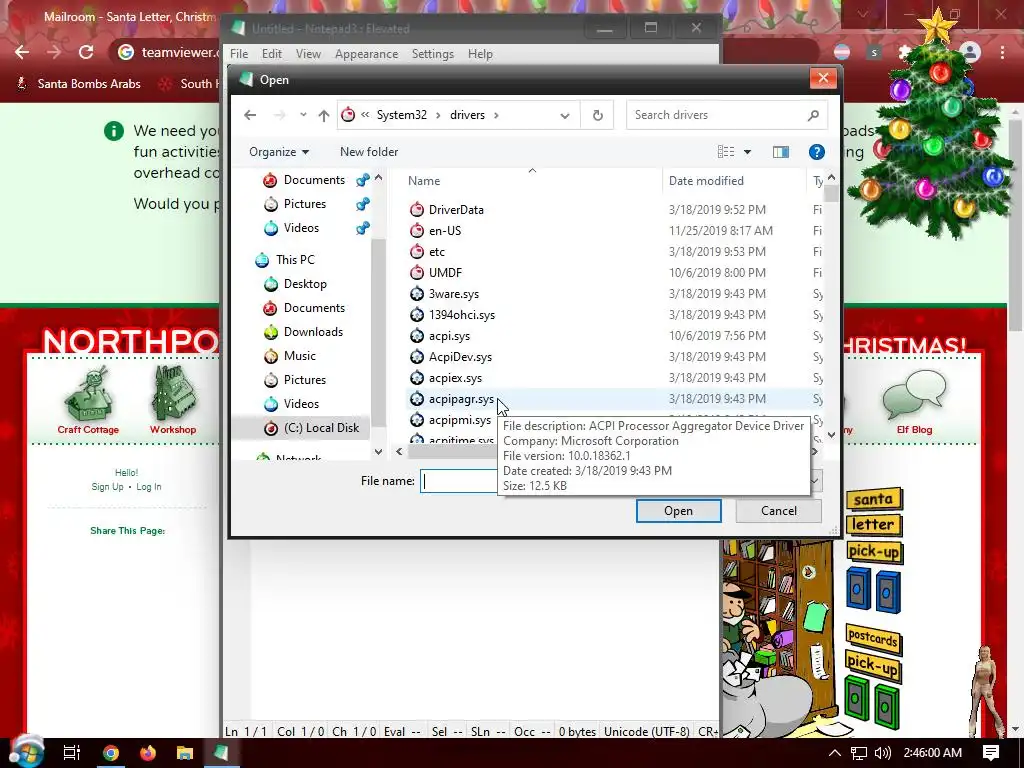Open Firefox from taskbar
The height and width of the screenshot is (768, 1024).
click(148, 753)
